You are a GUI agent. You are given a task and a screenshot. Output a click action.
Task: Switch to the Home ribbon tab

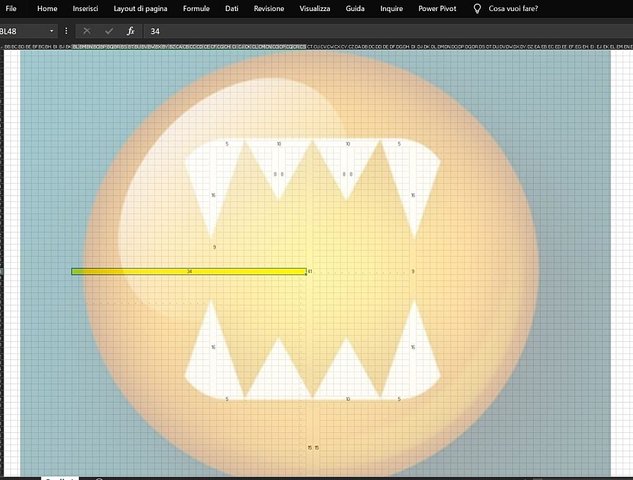(x=47, y=8)
